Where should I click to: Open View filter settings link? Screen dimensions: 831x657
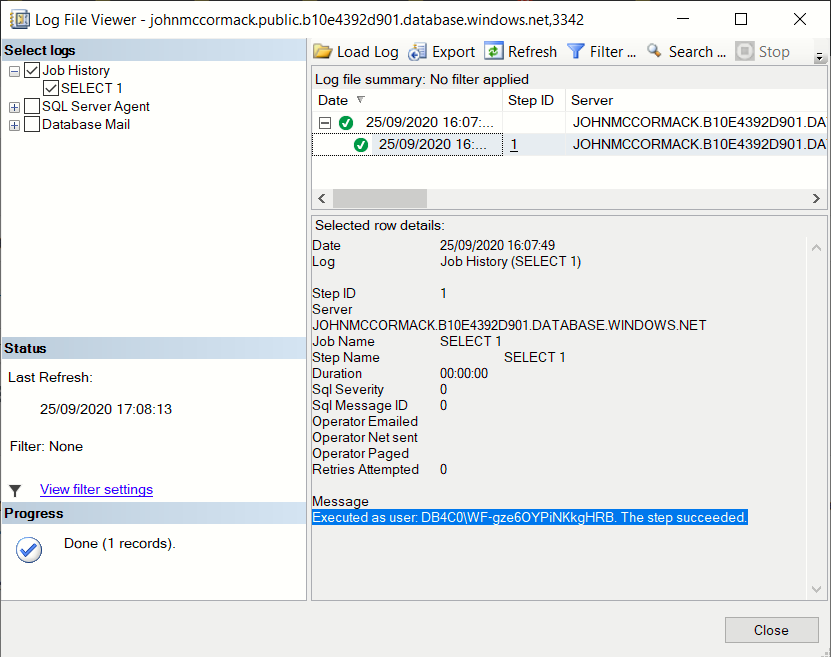96,489
